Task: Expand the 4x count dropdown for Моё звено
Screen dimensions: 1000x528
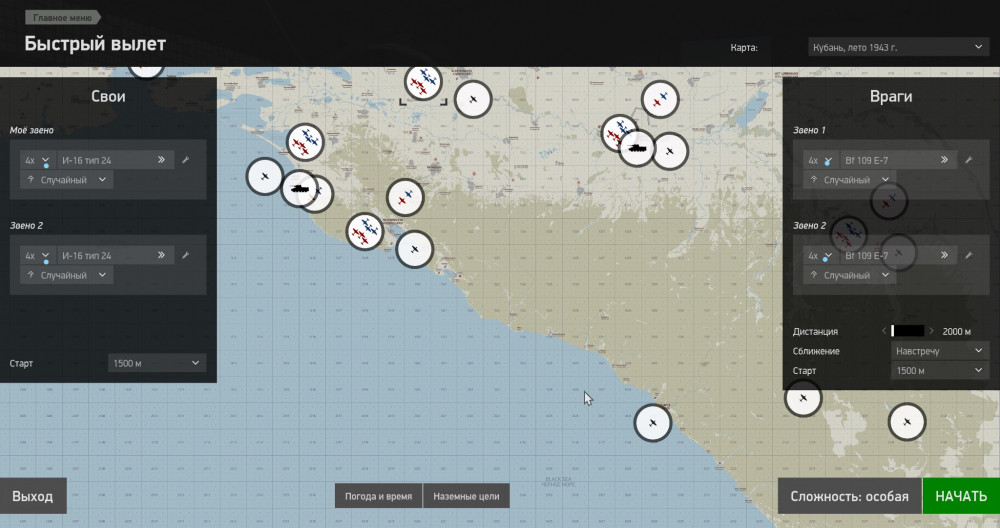Action: 37,160
